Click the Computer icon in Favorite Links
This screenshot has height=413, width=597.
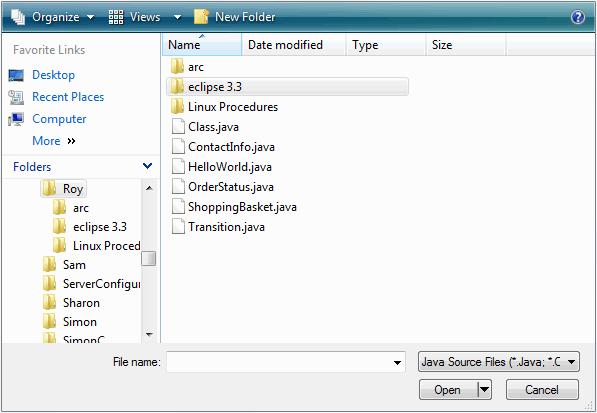[16, 119]
